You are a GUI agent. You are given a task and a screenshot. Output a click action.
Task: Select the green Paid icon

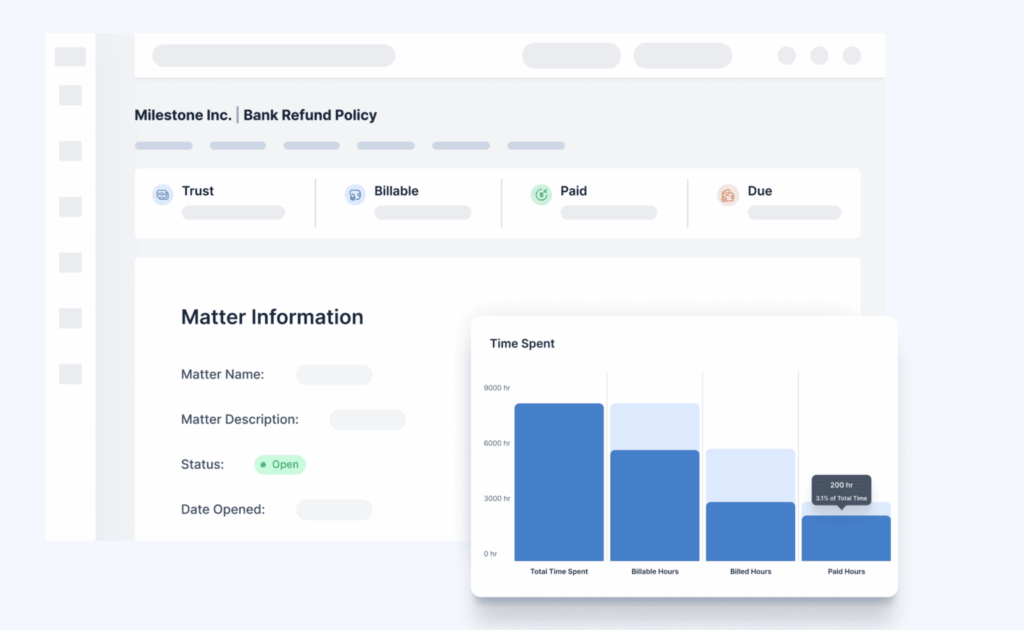(541, 195)
